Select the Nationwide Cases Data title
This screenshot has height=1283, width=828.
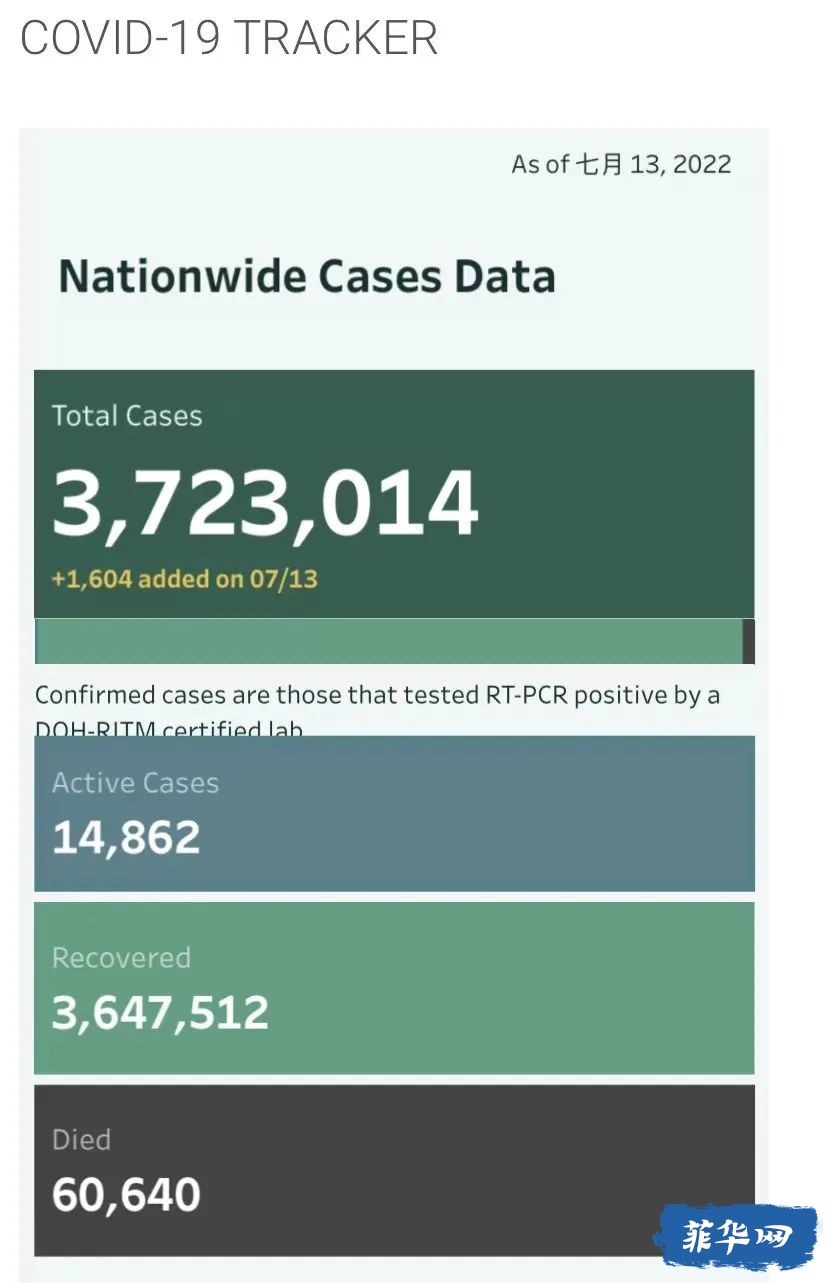pyautogui.click(x=307, y=276)
